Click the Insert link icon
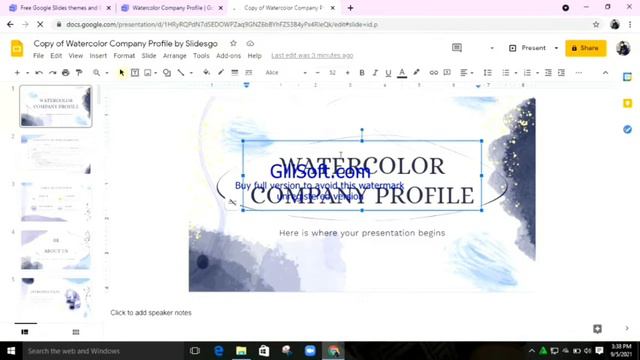The image size is (640, 360). 433,73
